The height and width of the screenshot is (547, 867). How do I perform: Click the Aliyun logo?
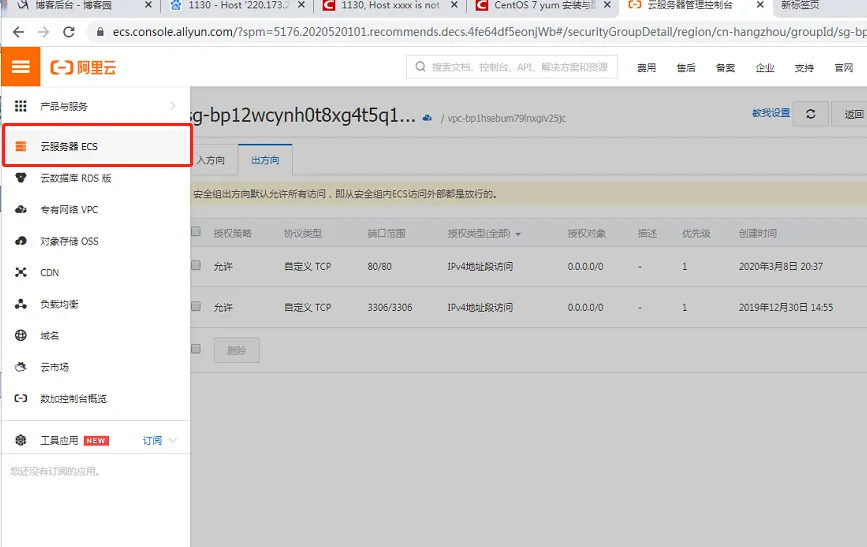[x=83, y=67]
